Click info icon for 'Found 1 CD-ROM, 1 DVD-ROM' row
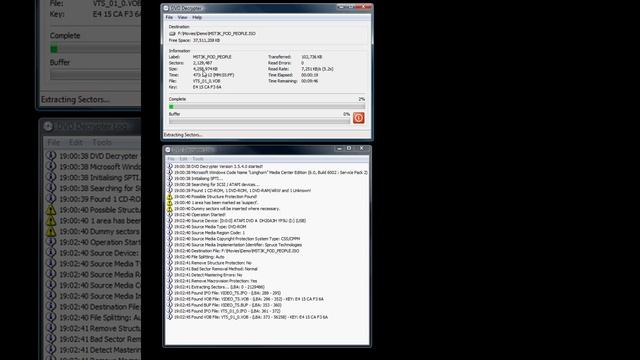Image resolution: width=640 pixels, height=360 pixels. [x=170, y=191]
